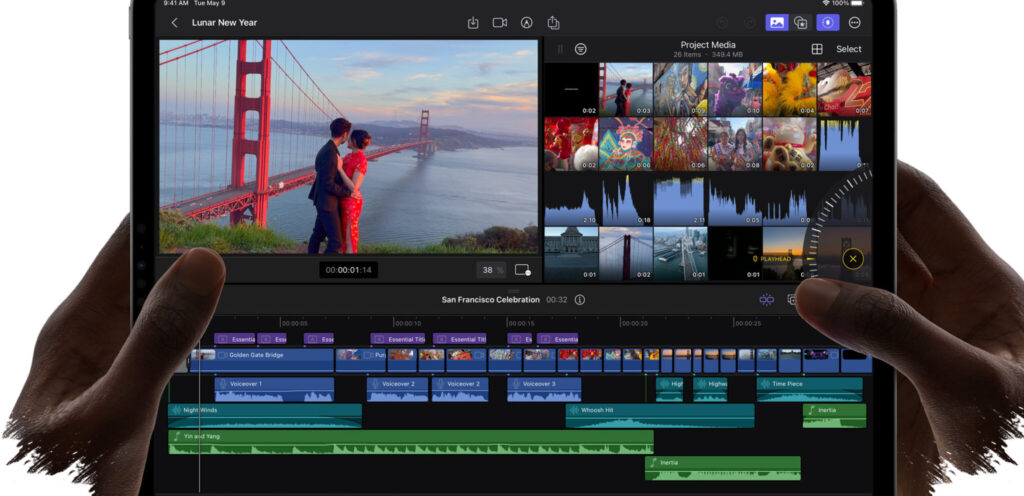Toggle the content browser button

pyautogui.click(x=801, y=23)
